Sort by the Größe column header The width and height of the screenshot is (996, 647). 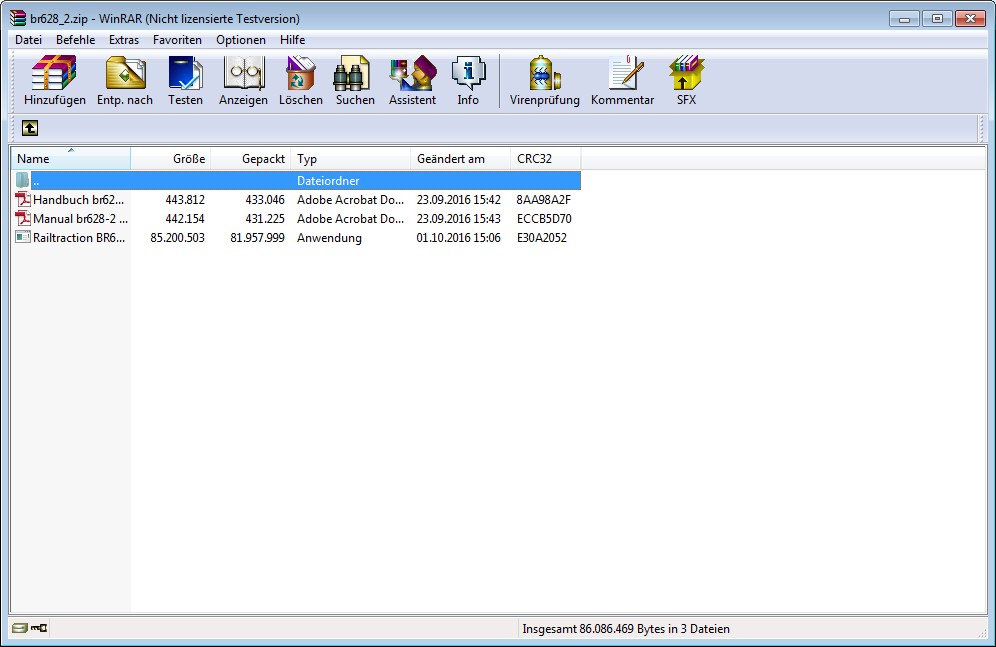point(170,159)
